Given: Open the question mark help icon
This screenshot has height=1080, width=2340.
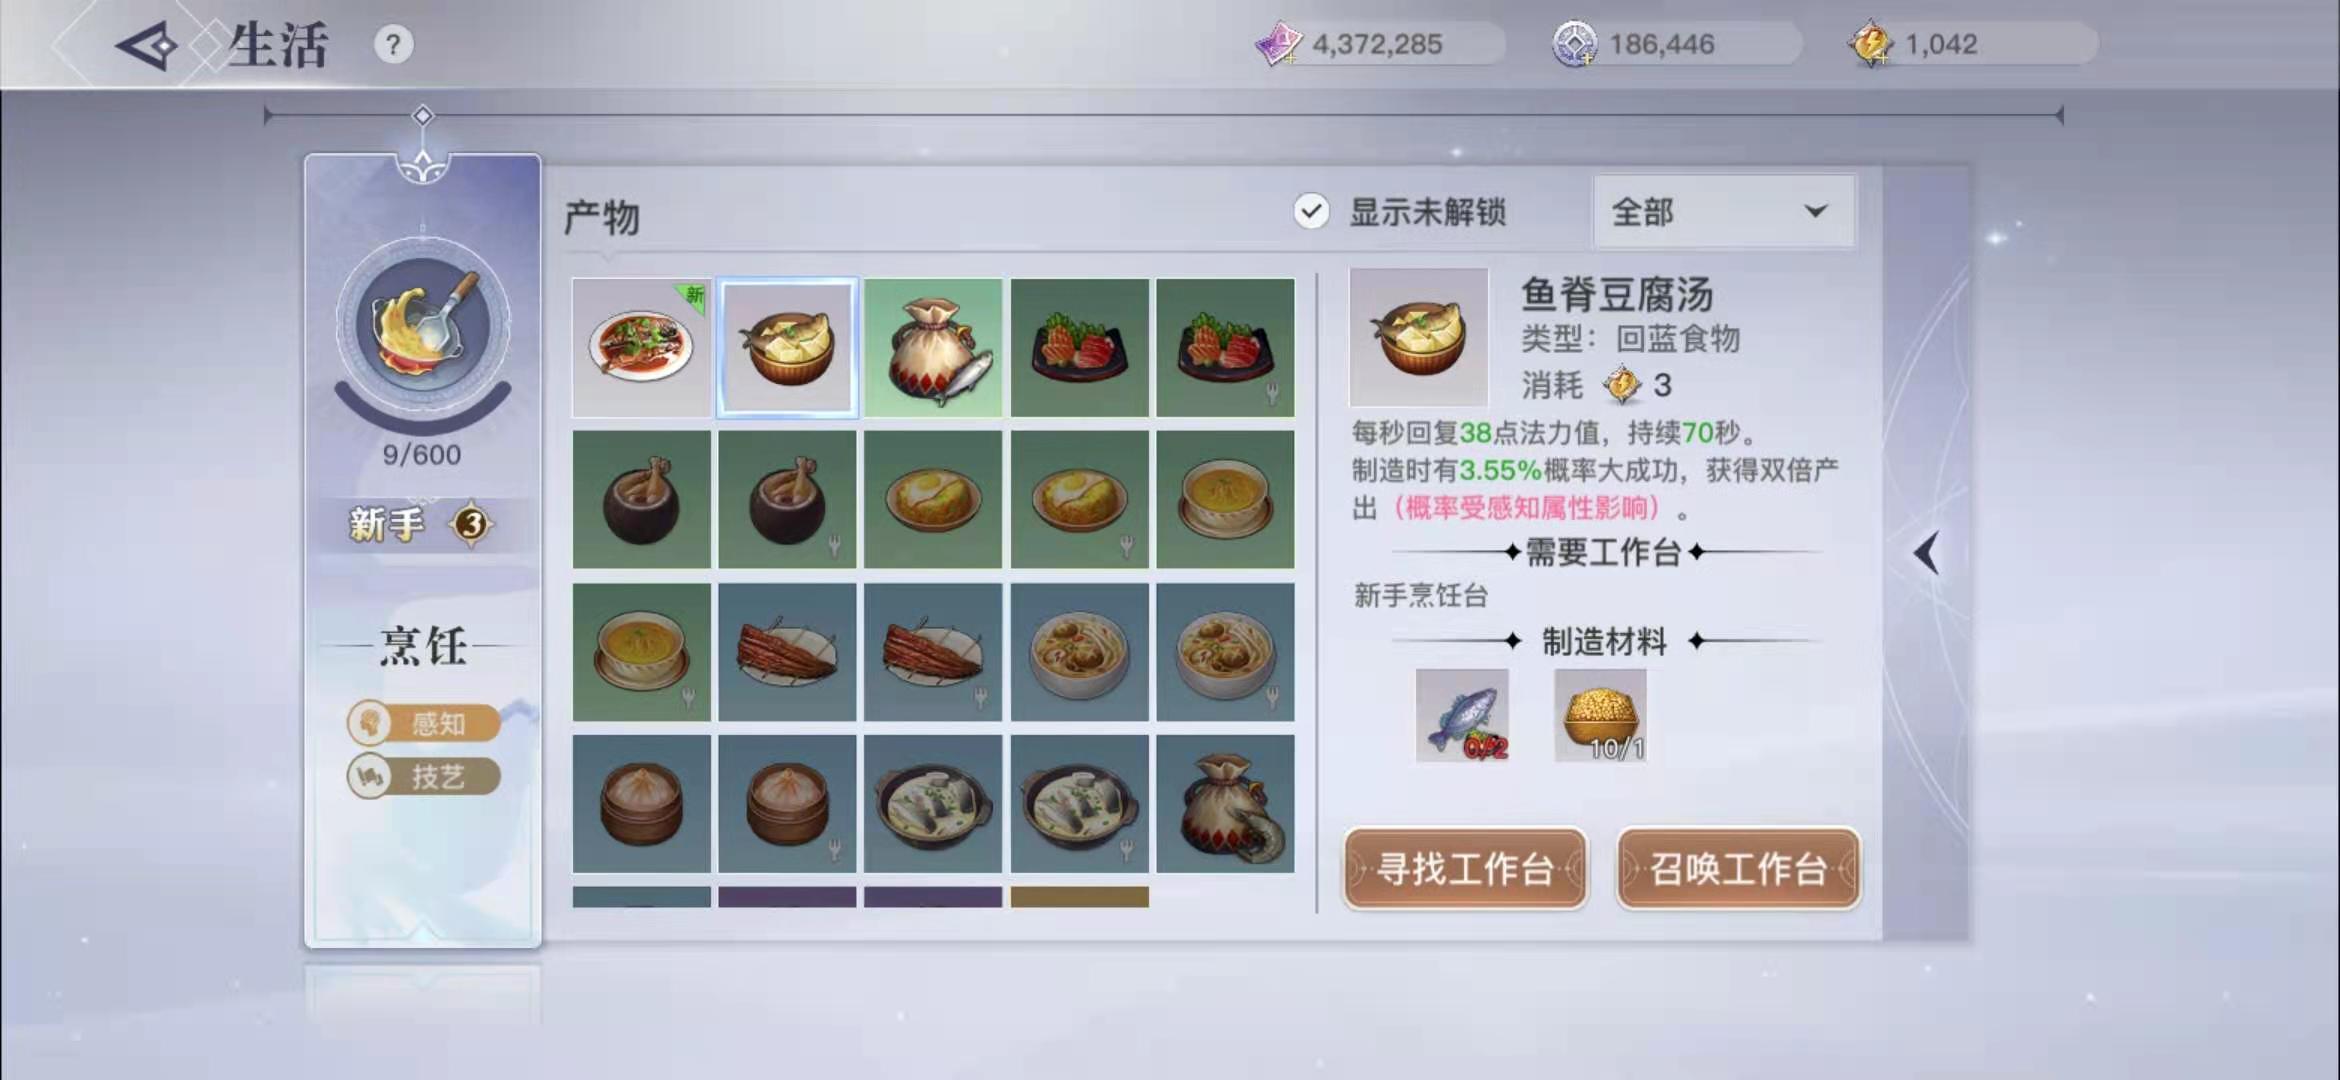Looking at the screenshot, I should point(393,45).
